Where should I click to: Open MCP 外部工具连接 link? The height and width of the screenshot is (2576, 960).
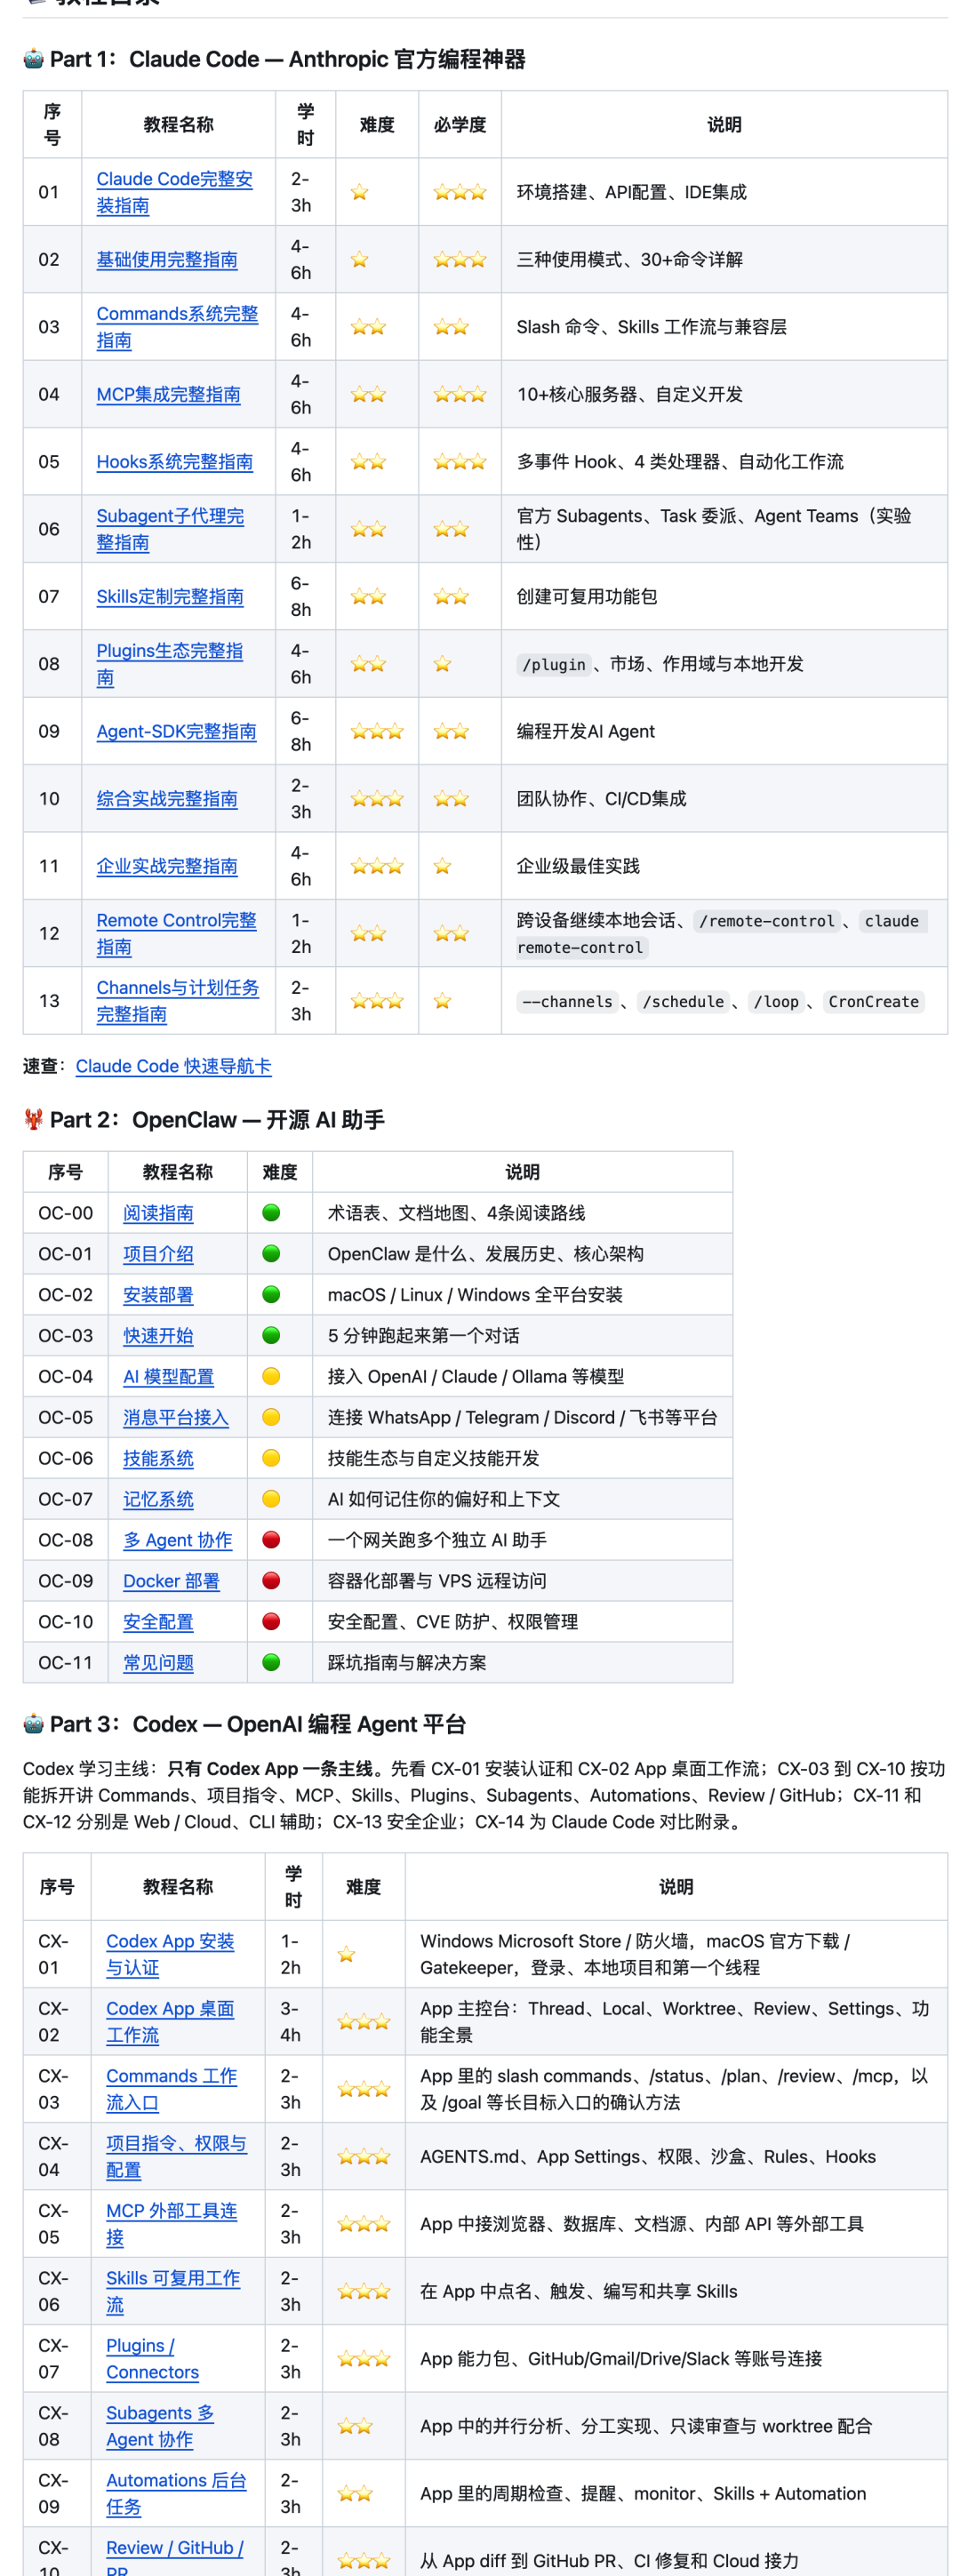pos(171,2224)
